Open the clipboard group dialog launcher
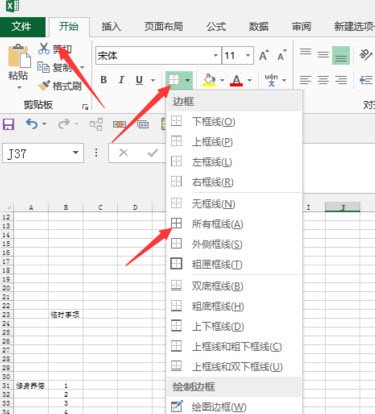 pos(85,107)
